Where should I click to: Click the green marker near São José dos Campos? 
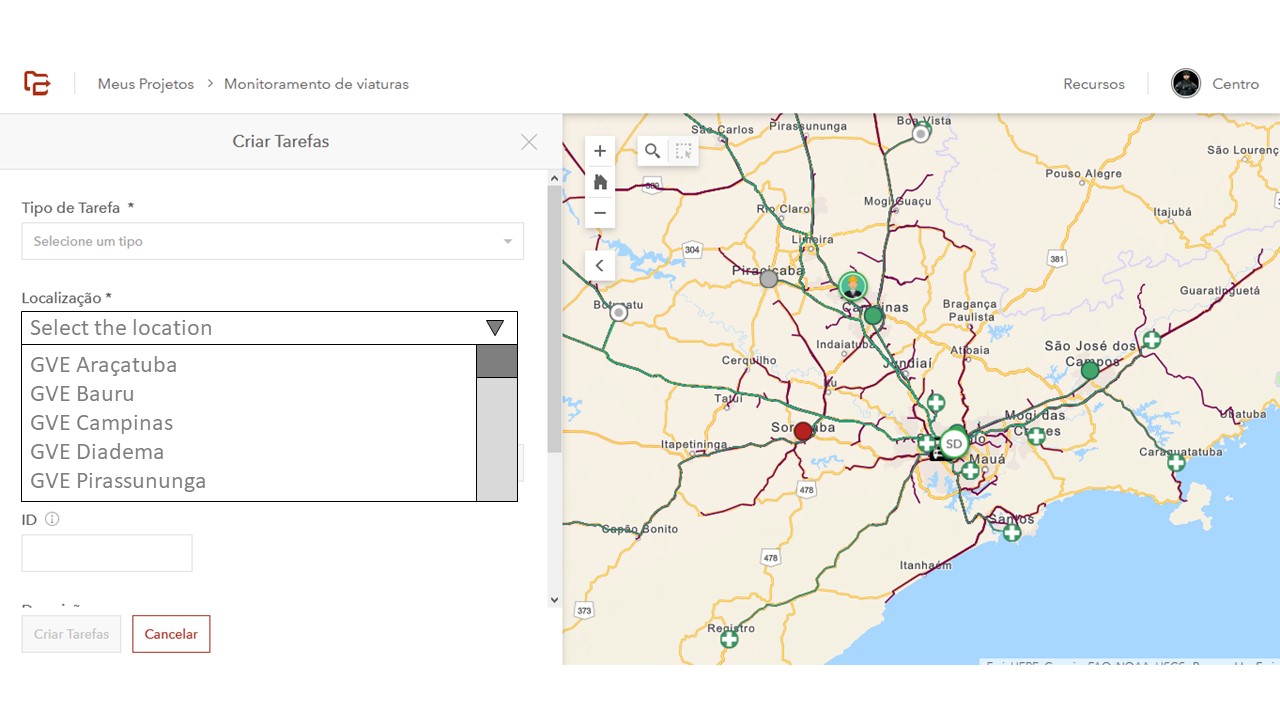[x=1090, y=370]
